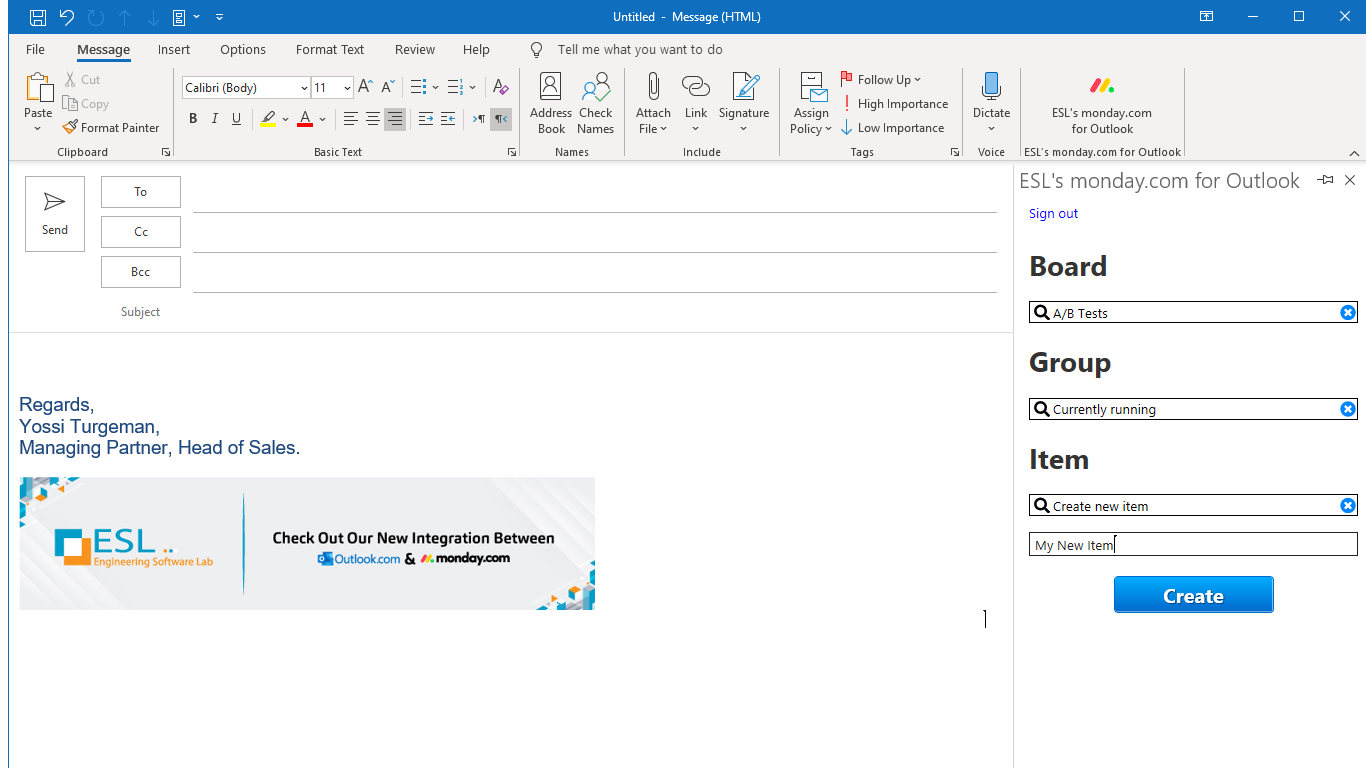
Task: Open the font size 11 dropdown
Action: pos(347,88)
